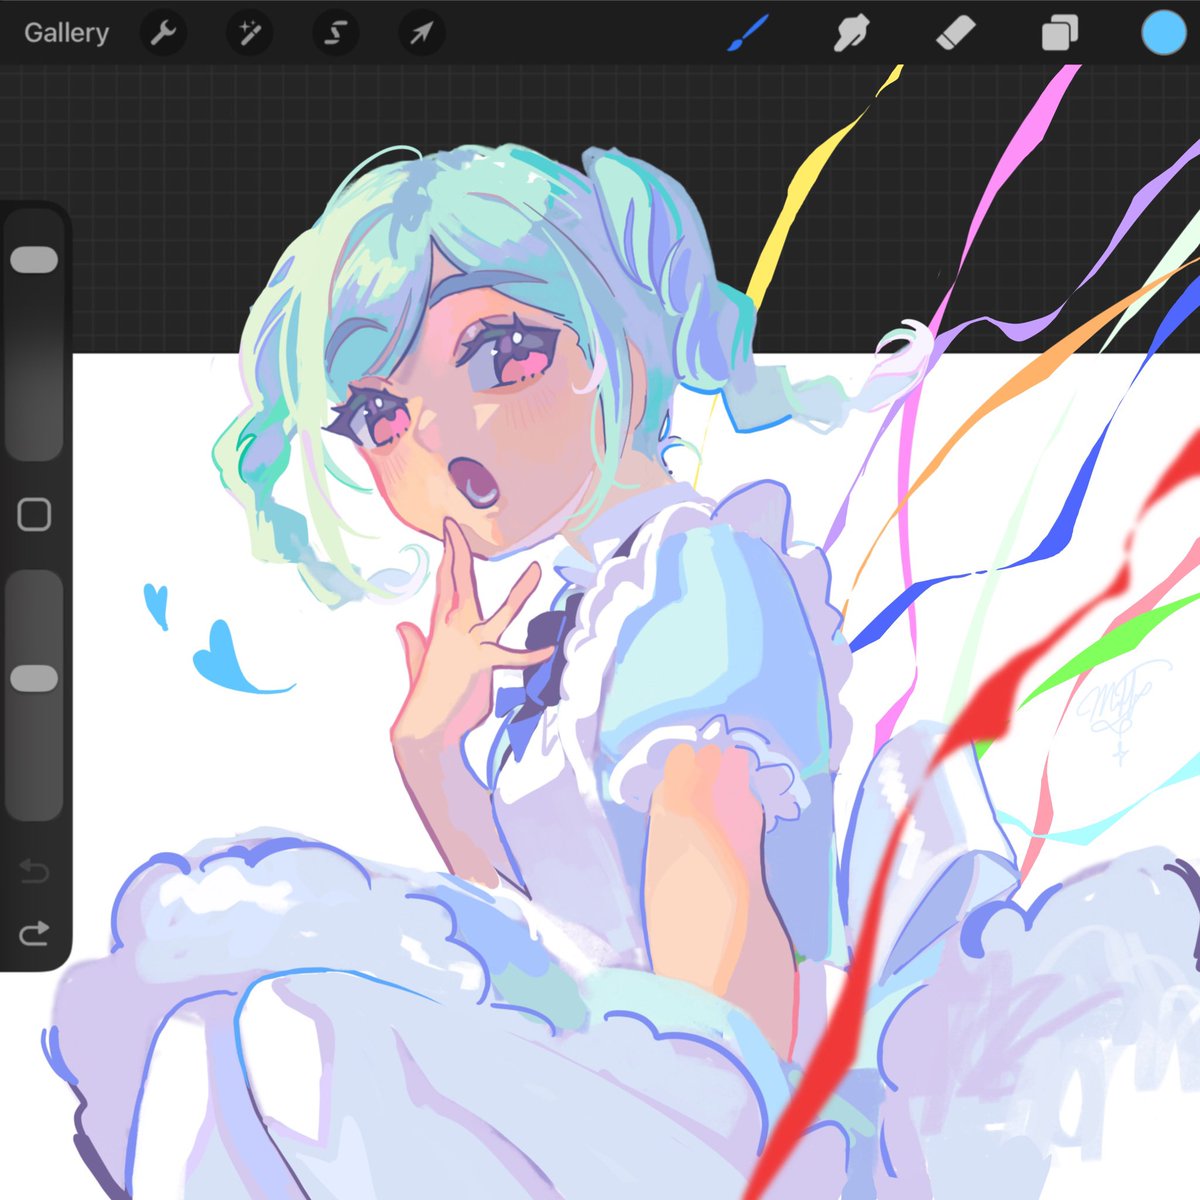The height and width of the screenshot is (1200, 1200).
Task: Return to the Gallery
Action: (66, 33)
